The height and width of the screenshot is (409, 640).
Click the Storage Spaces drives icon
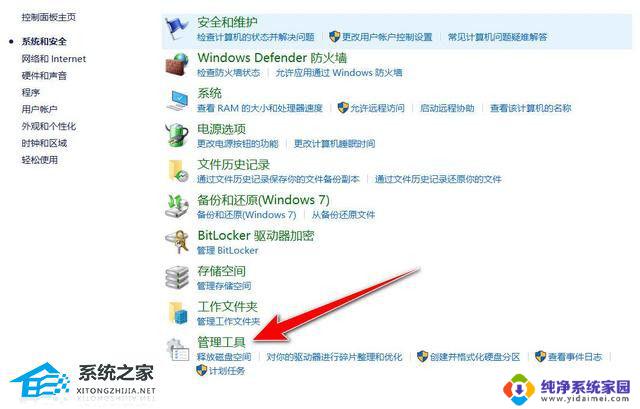pyautogui.click(x=177, y=277)
